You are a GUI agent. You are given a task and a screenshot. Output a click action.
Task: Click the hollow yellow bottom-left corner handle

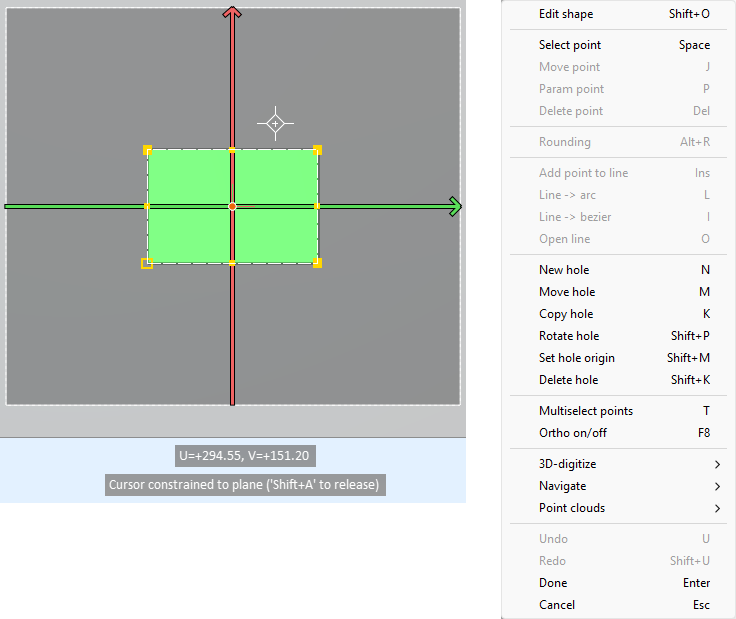[x=147, y=263]
